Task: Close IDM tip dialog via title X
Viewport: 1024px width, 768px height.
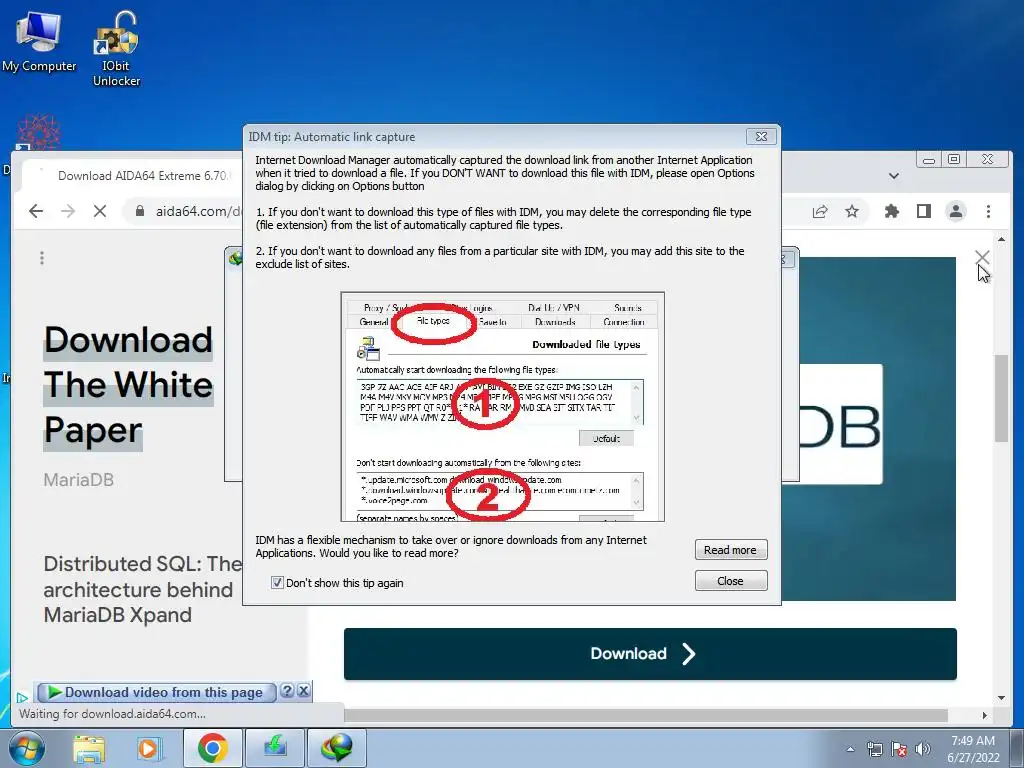Action: point(761,136)
